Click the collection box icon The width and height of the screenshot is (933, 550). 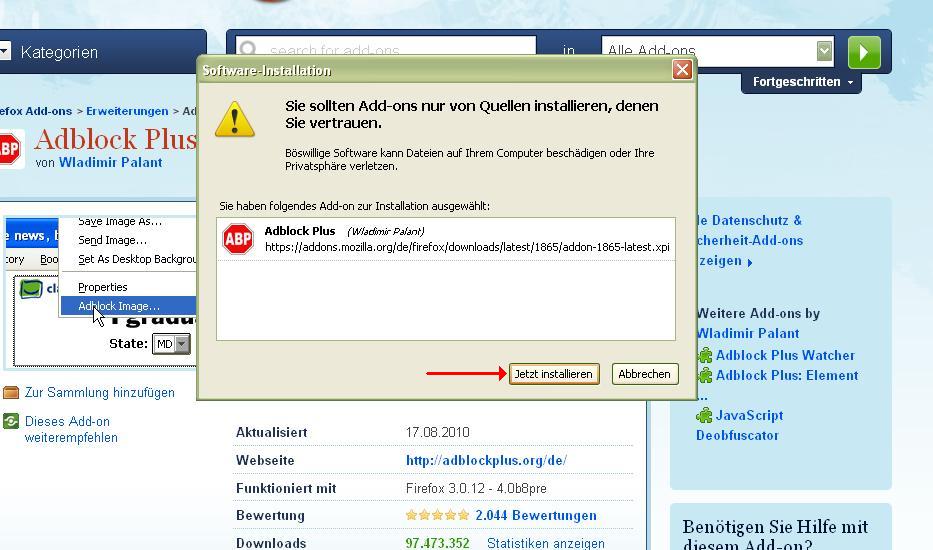(11, 392)
